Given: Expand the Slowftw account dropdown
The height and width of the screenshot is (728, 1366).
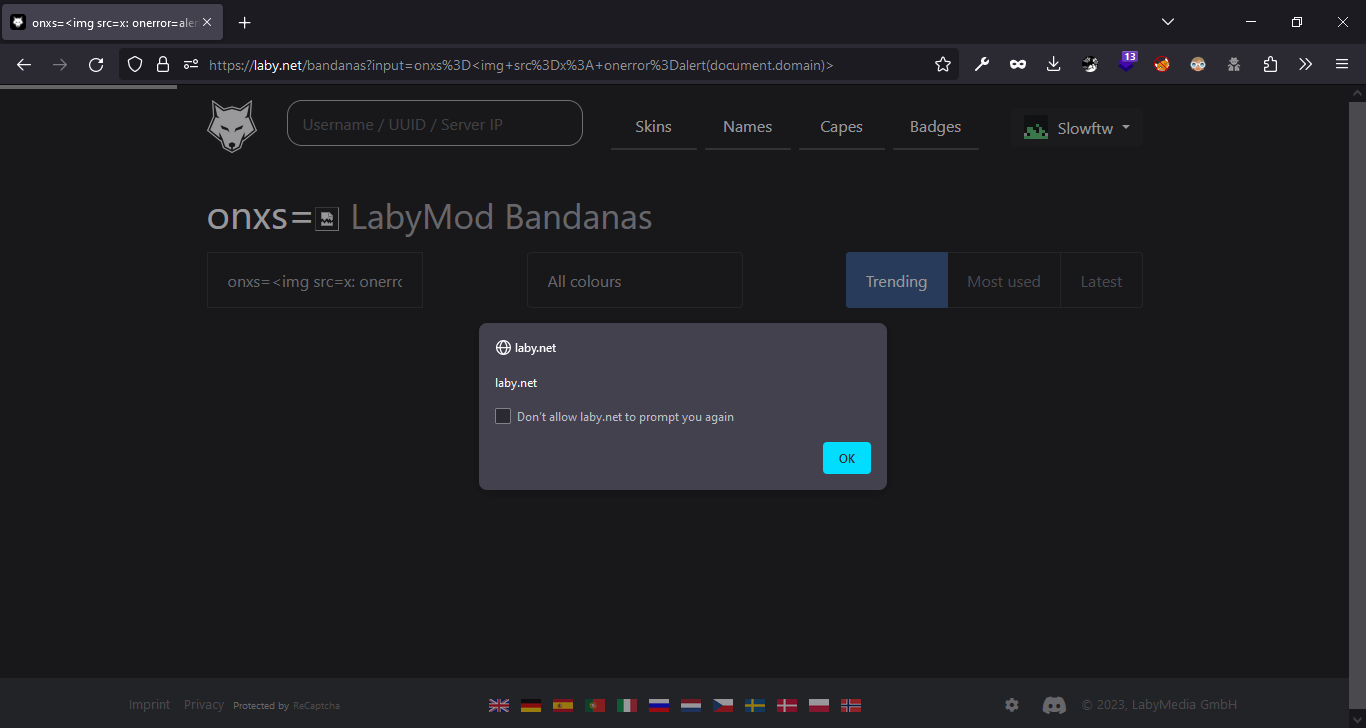Looking at the screenshot, I should (1077, 128).
